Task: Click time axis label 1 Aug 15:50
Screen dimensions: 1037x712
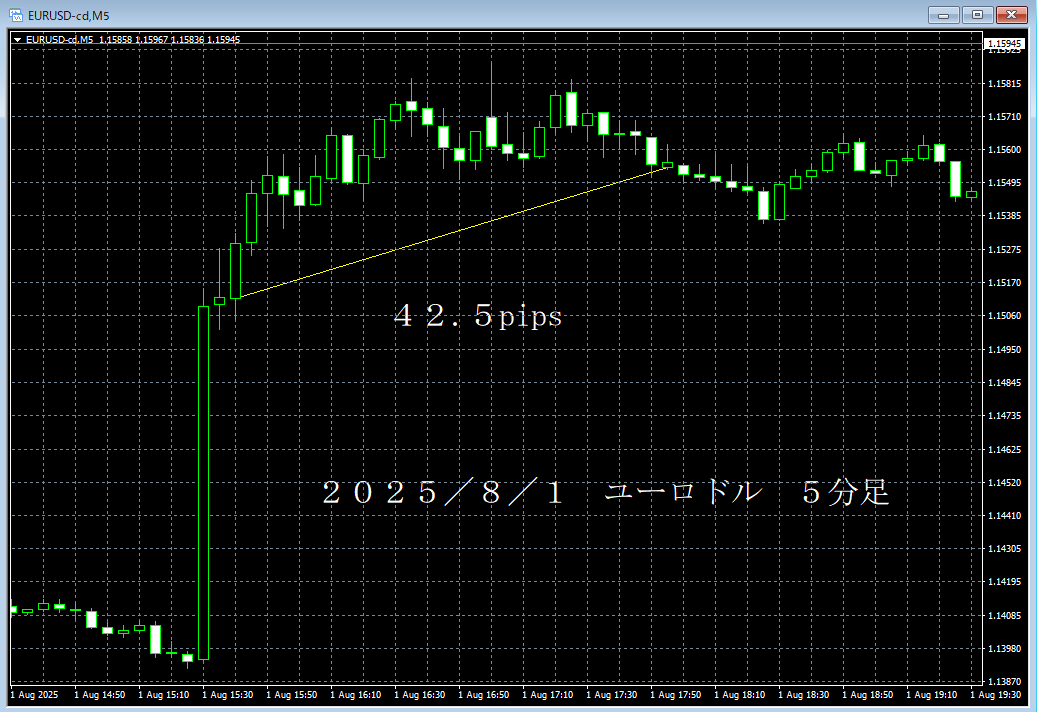Action: [x=292, y=695]
